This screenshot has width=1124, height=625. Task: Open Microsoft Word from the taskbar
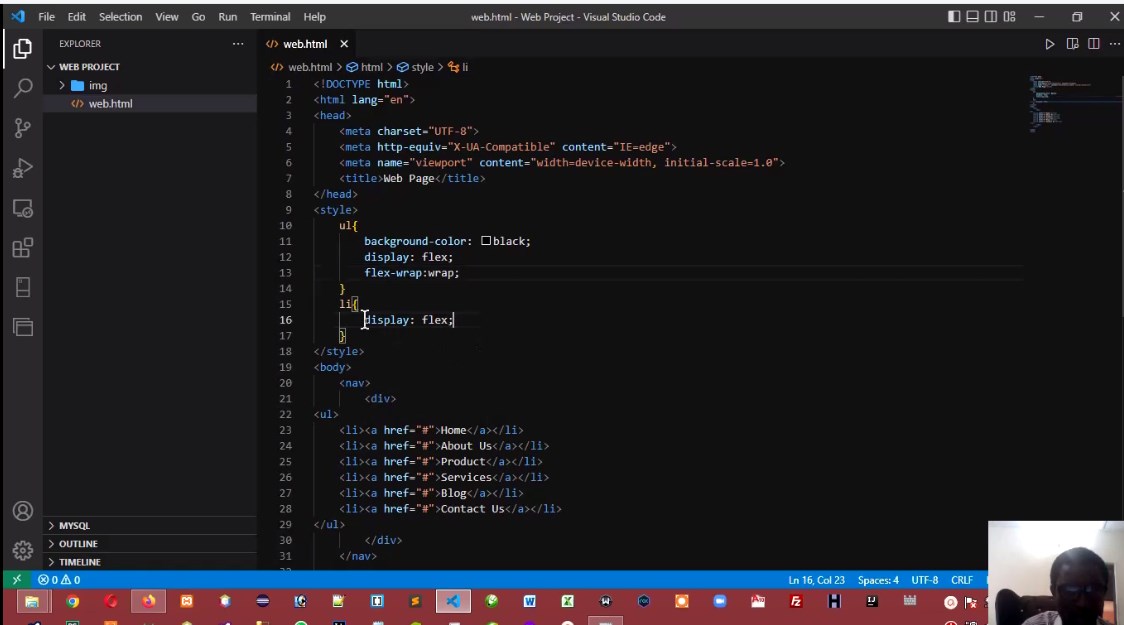(x=530, y=601)
